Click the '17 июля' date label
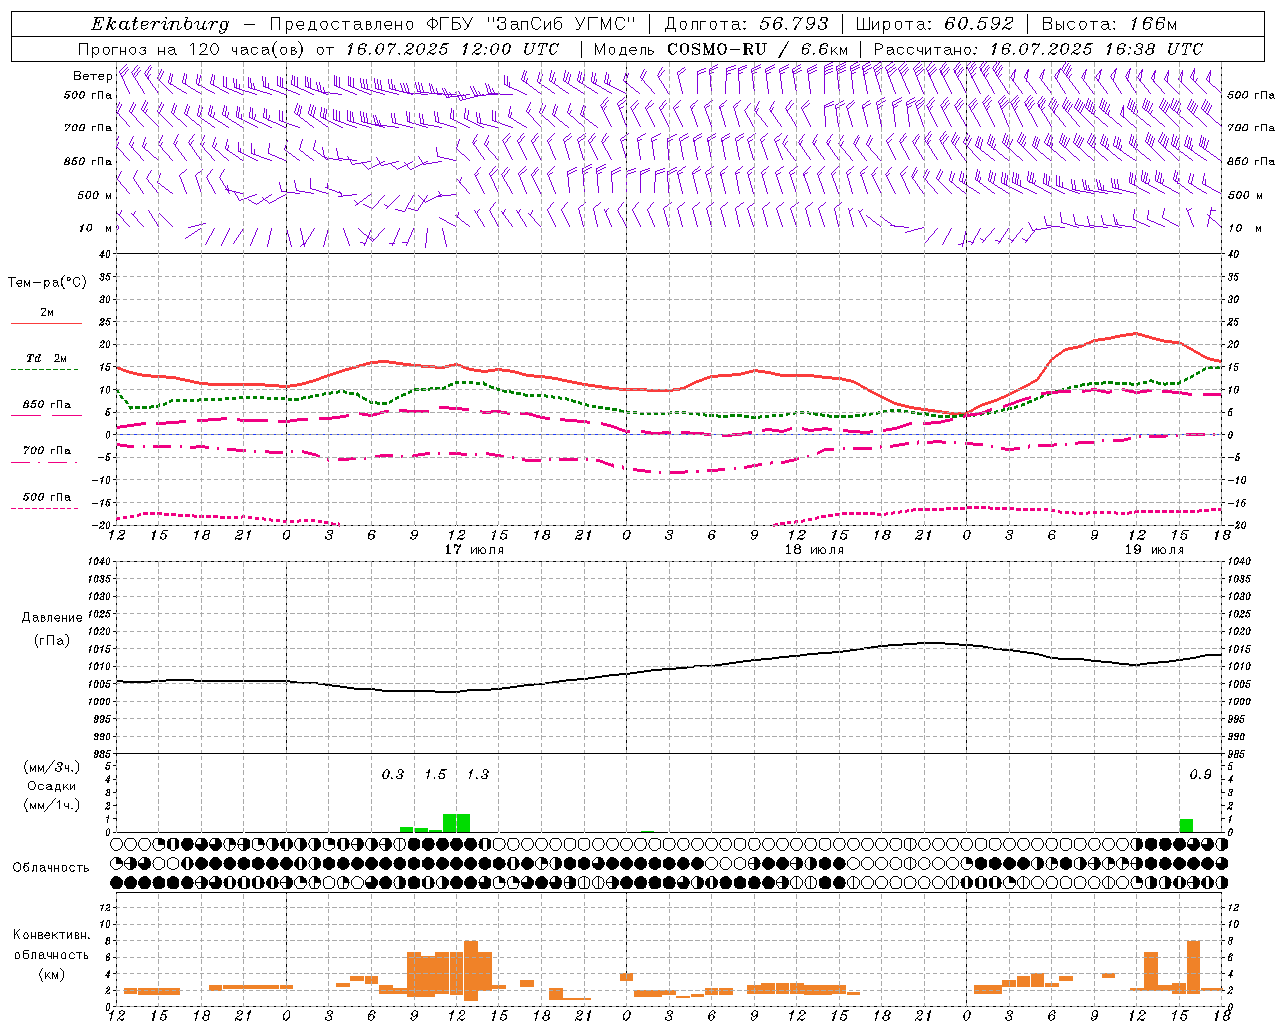Image resolution: width=1280 pixels, height=1024 pixels. point(475,550)
